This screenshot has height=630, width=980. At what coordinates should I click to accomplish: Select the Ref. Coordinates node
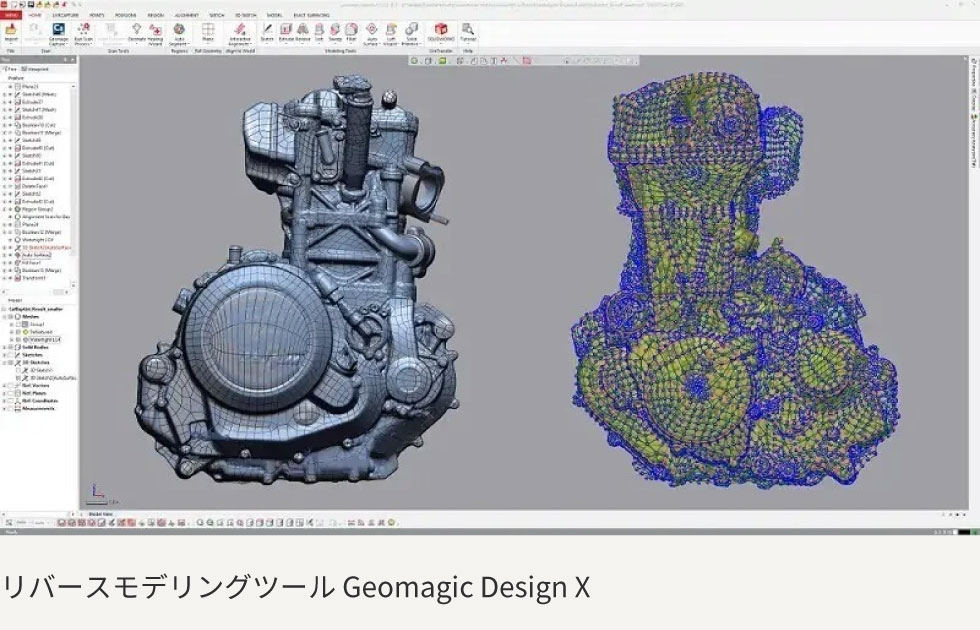coord(39,401)
